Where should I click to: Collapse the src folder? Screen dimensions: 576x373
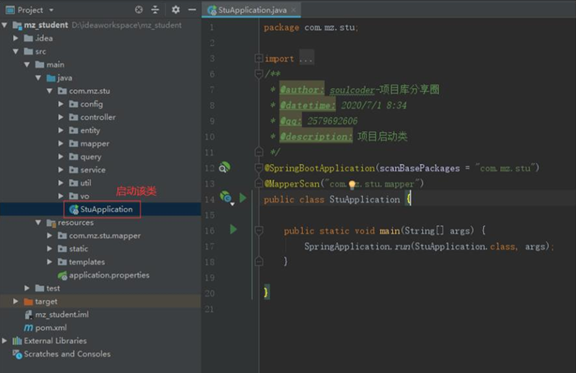pos(16,51)
